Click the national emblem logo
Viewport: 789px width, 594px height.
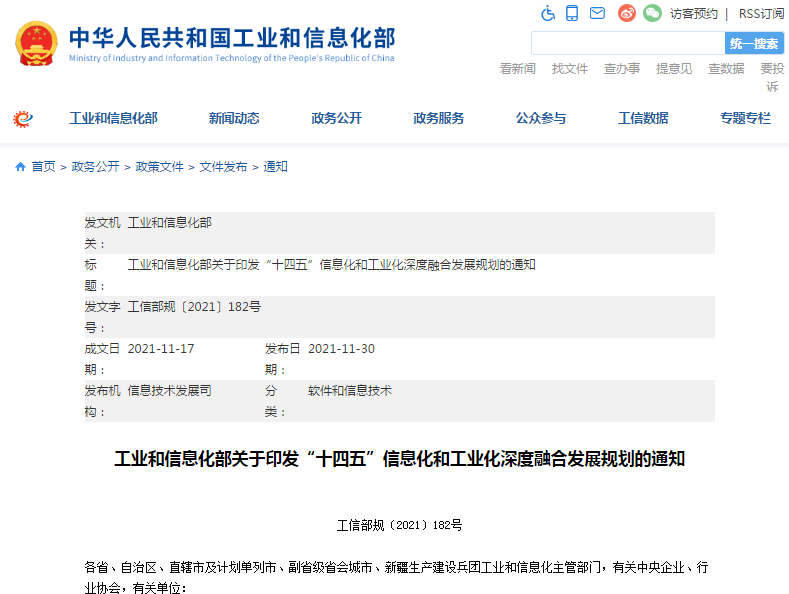click(37, 44)
